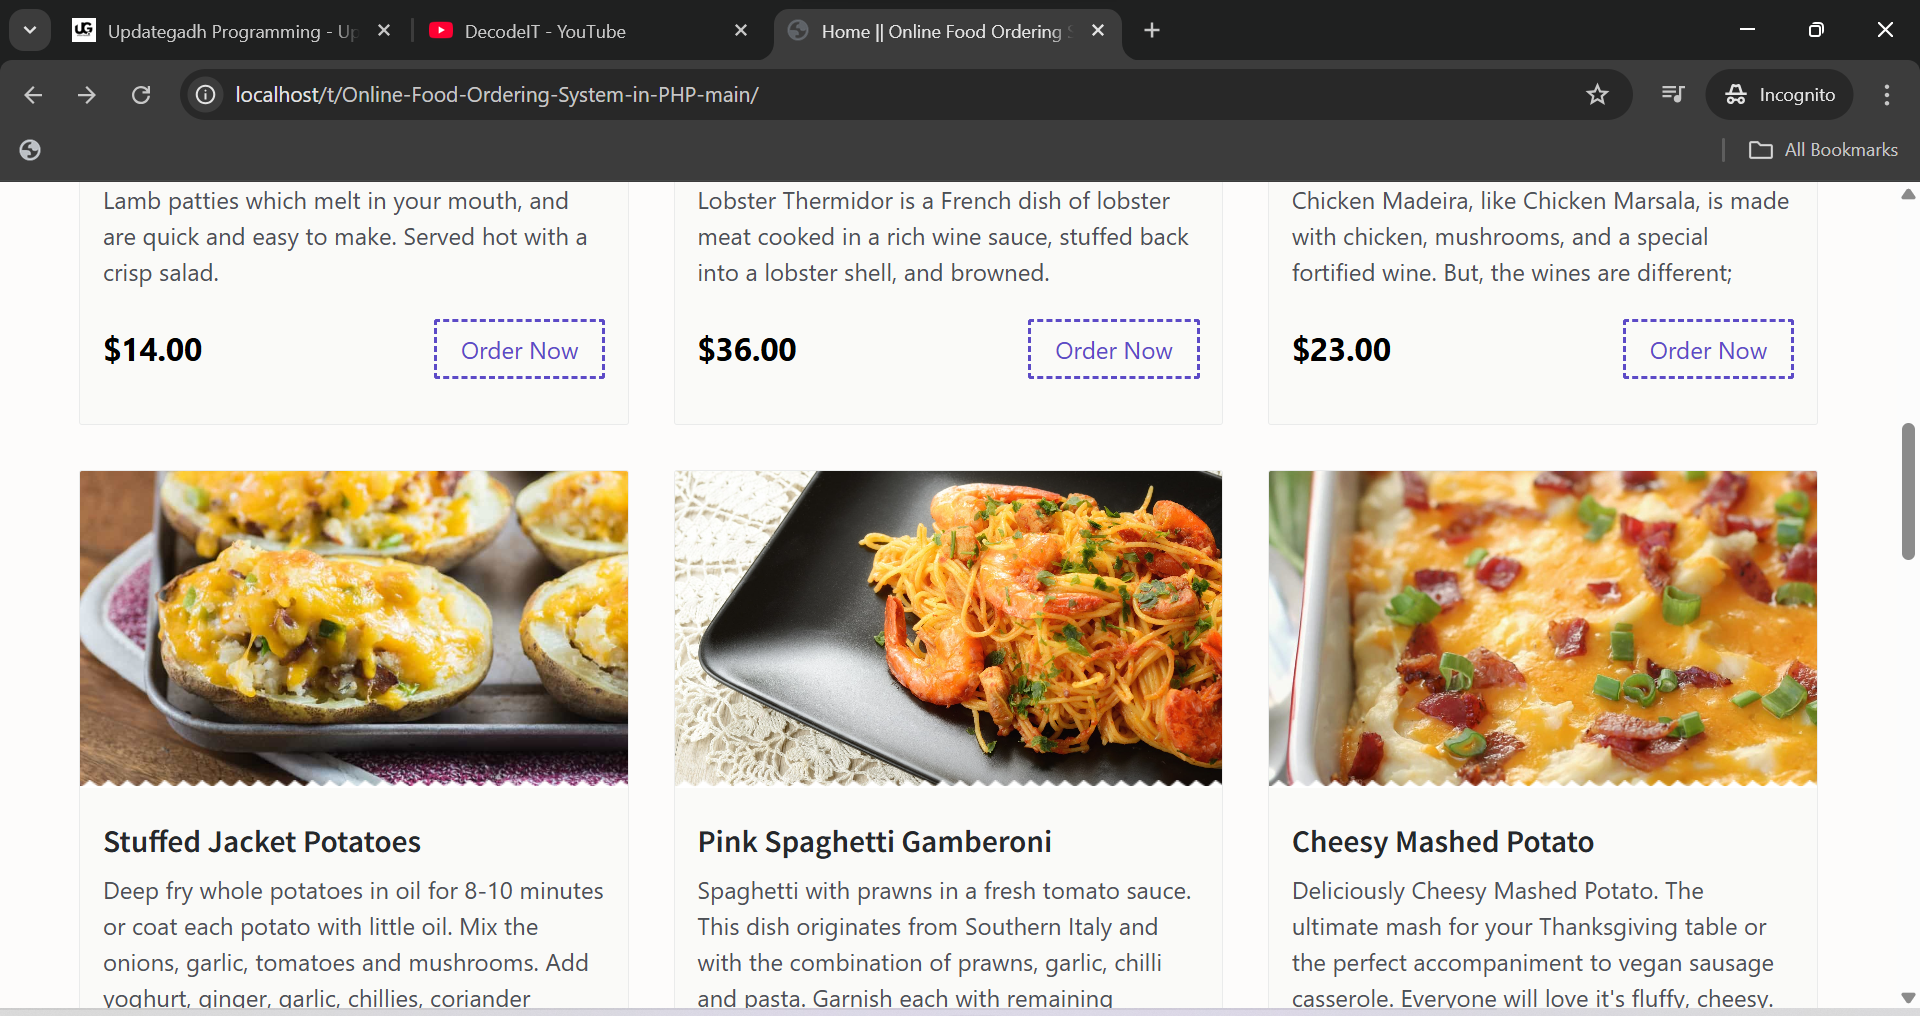Image resolution: width=1920 pixels, height=1016 pixels.
Task: Click the $23.00 price text
Action: click(x=1341, y=350)
